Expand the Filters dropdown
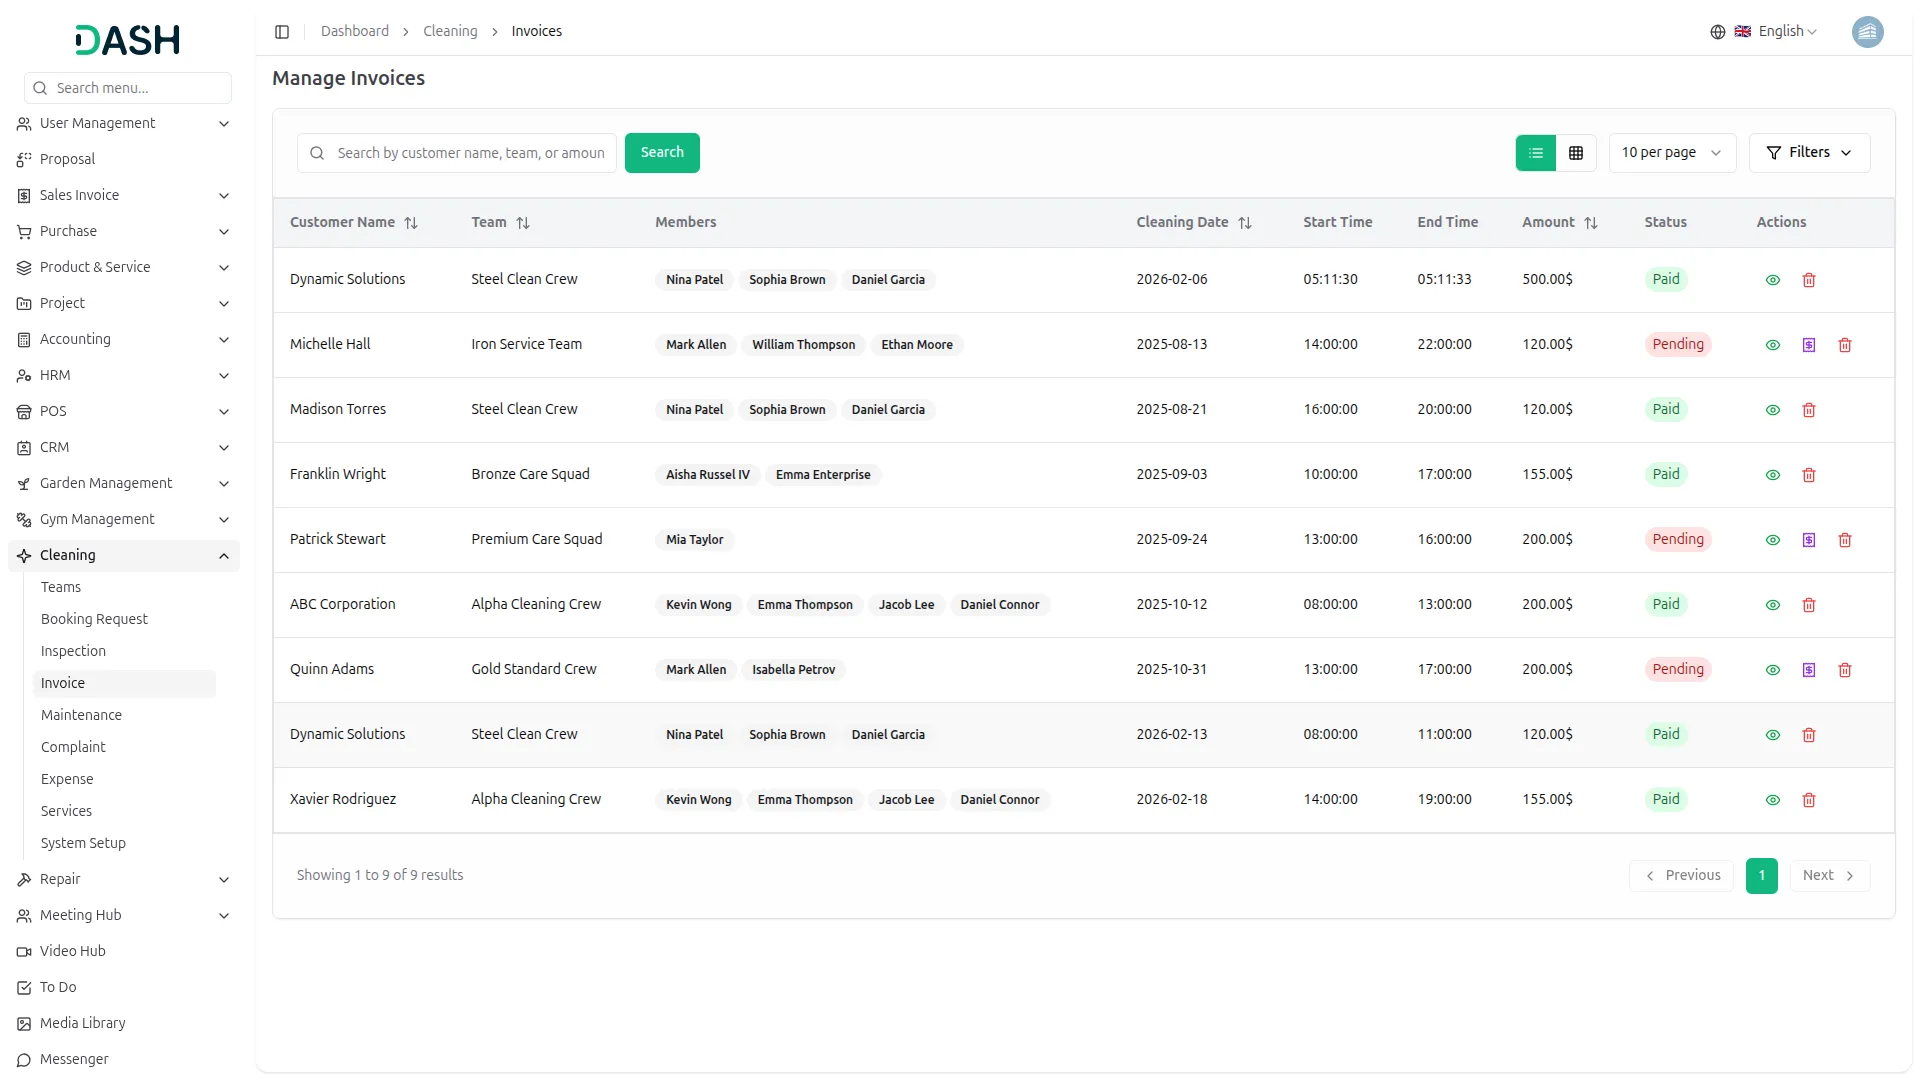This screenshot has width=1920, height=1080. click(1809, 153)
